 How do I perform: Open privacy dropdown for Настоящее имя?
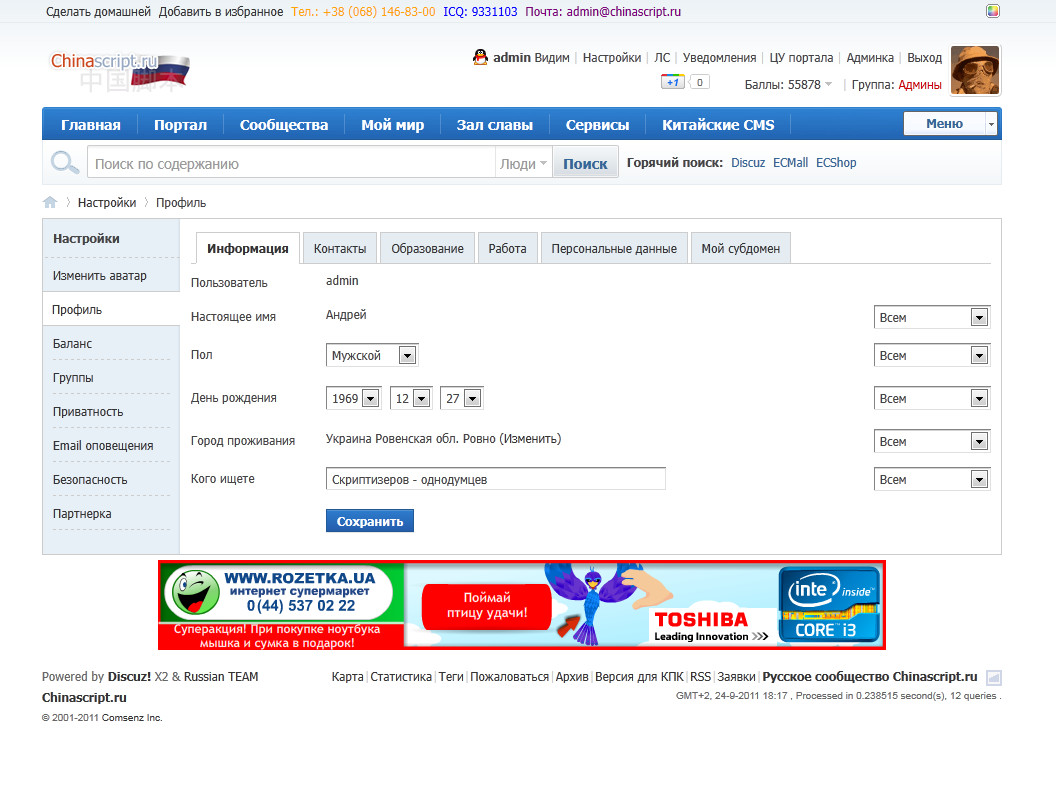coord(932,318)
